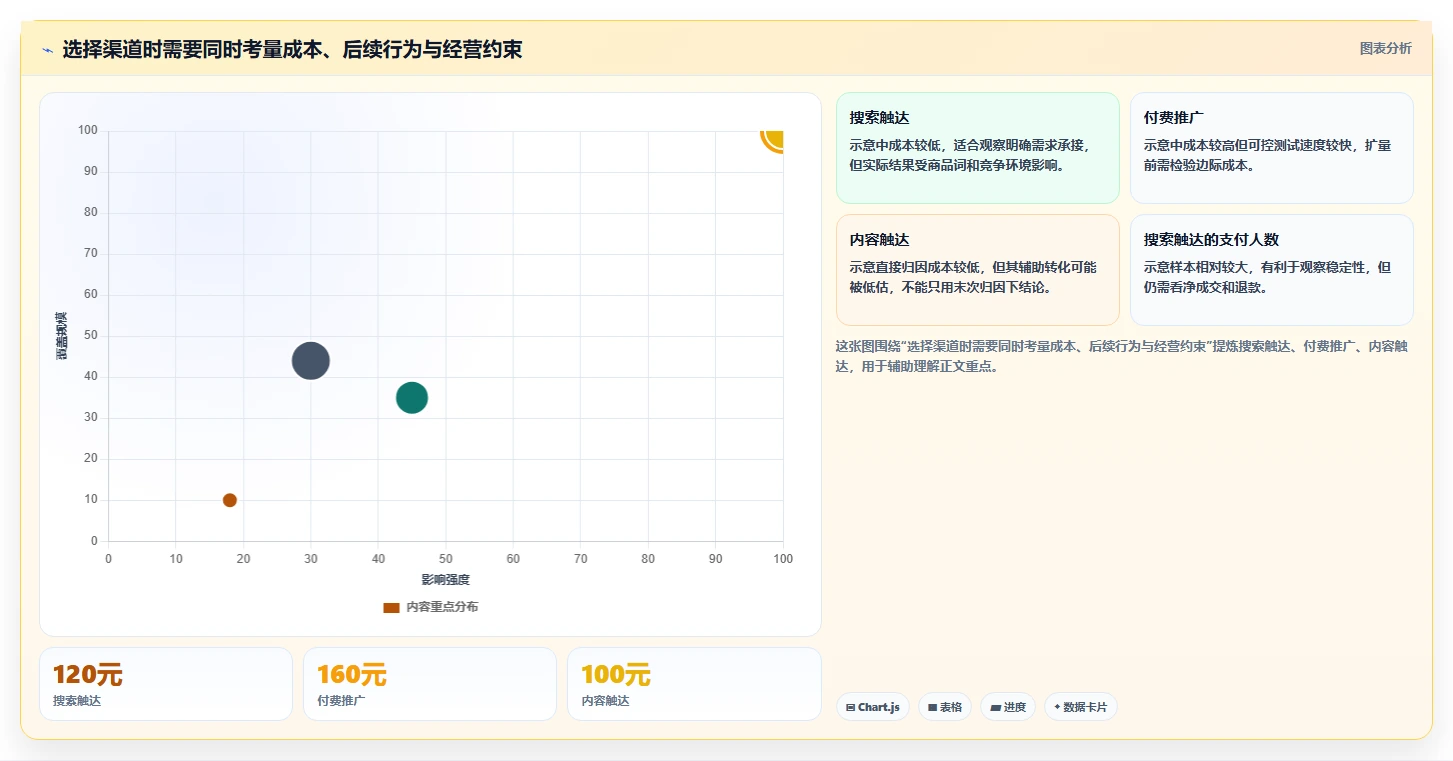Click the 影响强度 x-axis title

(445, 580)
